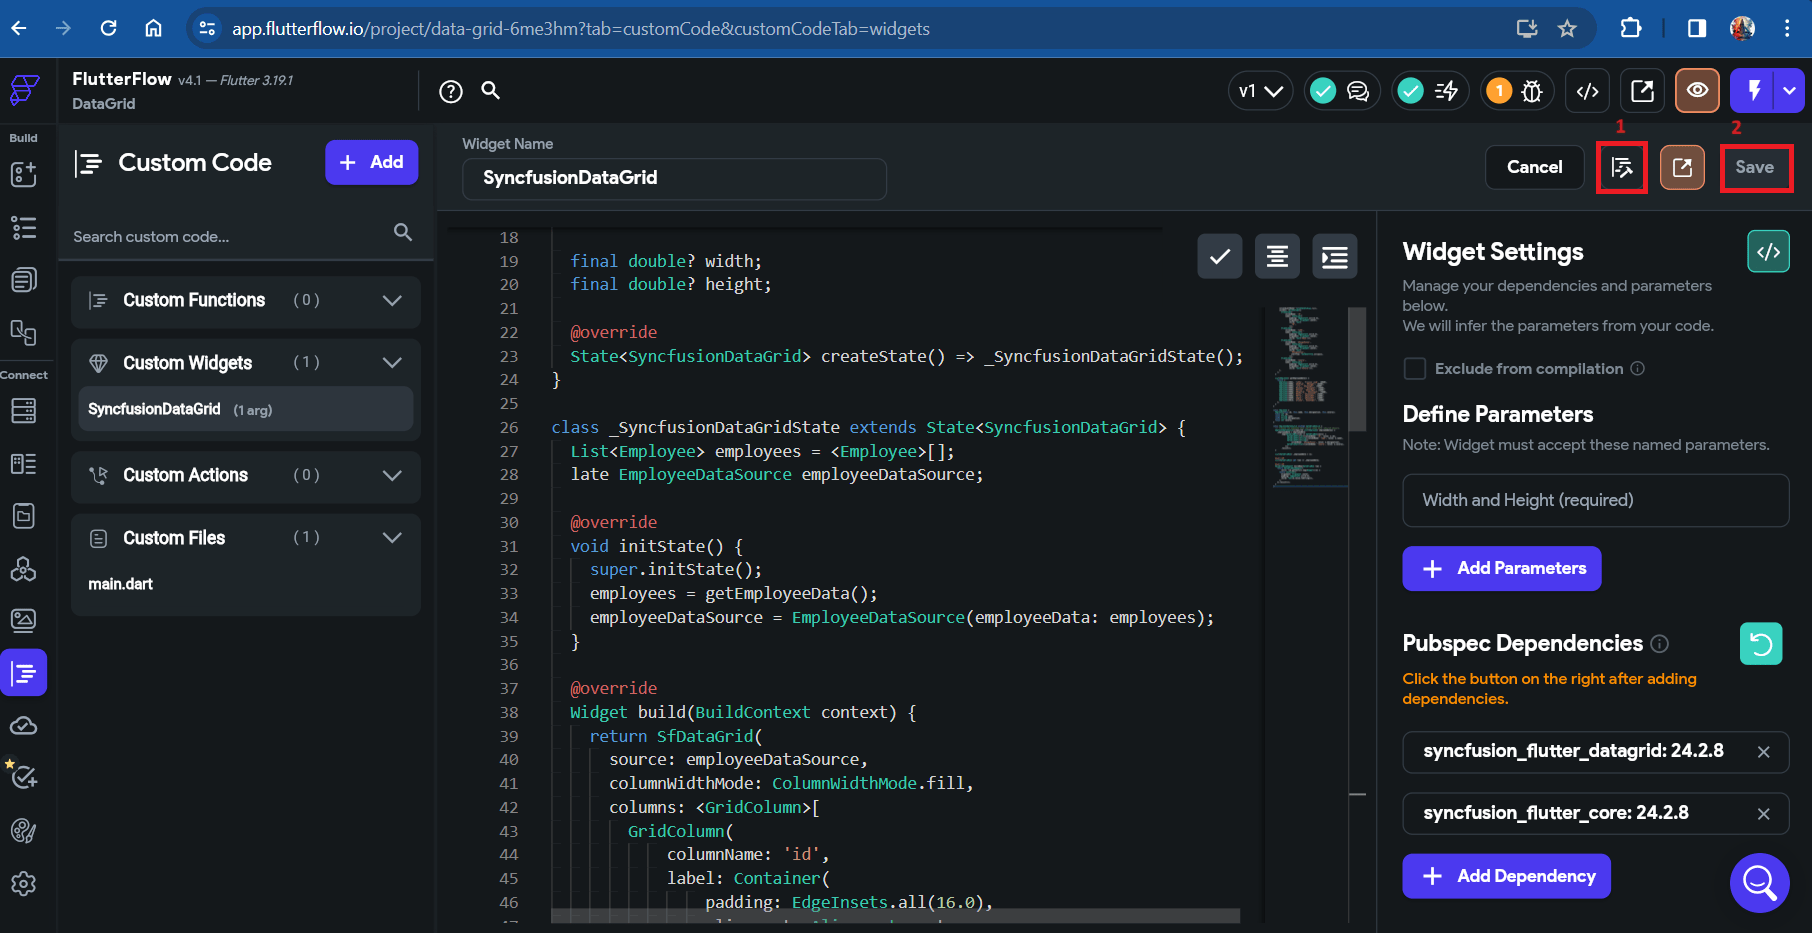The image size is (1812, 933).
Task: Click the browser bookmark star icon
Action: [1567, 28]
